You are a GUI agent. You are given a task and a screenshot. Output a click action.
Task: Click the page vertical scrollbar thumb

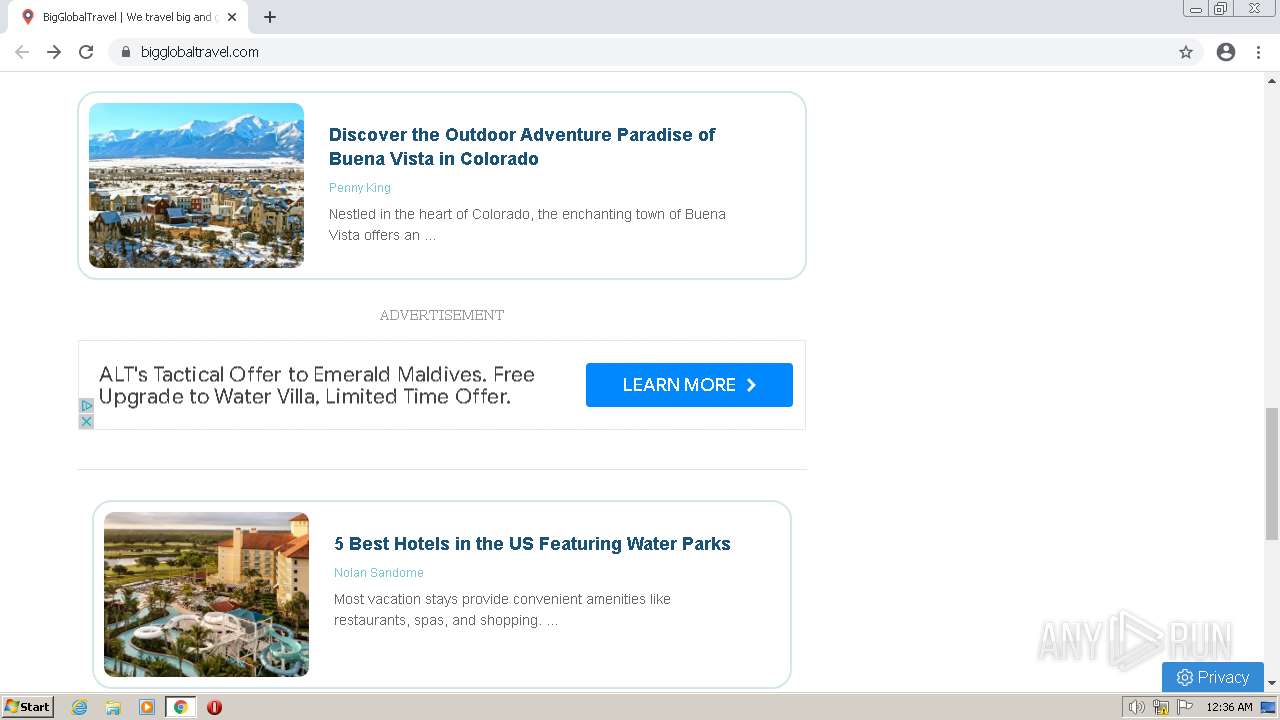pos(1272,474)
